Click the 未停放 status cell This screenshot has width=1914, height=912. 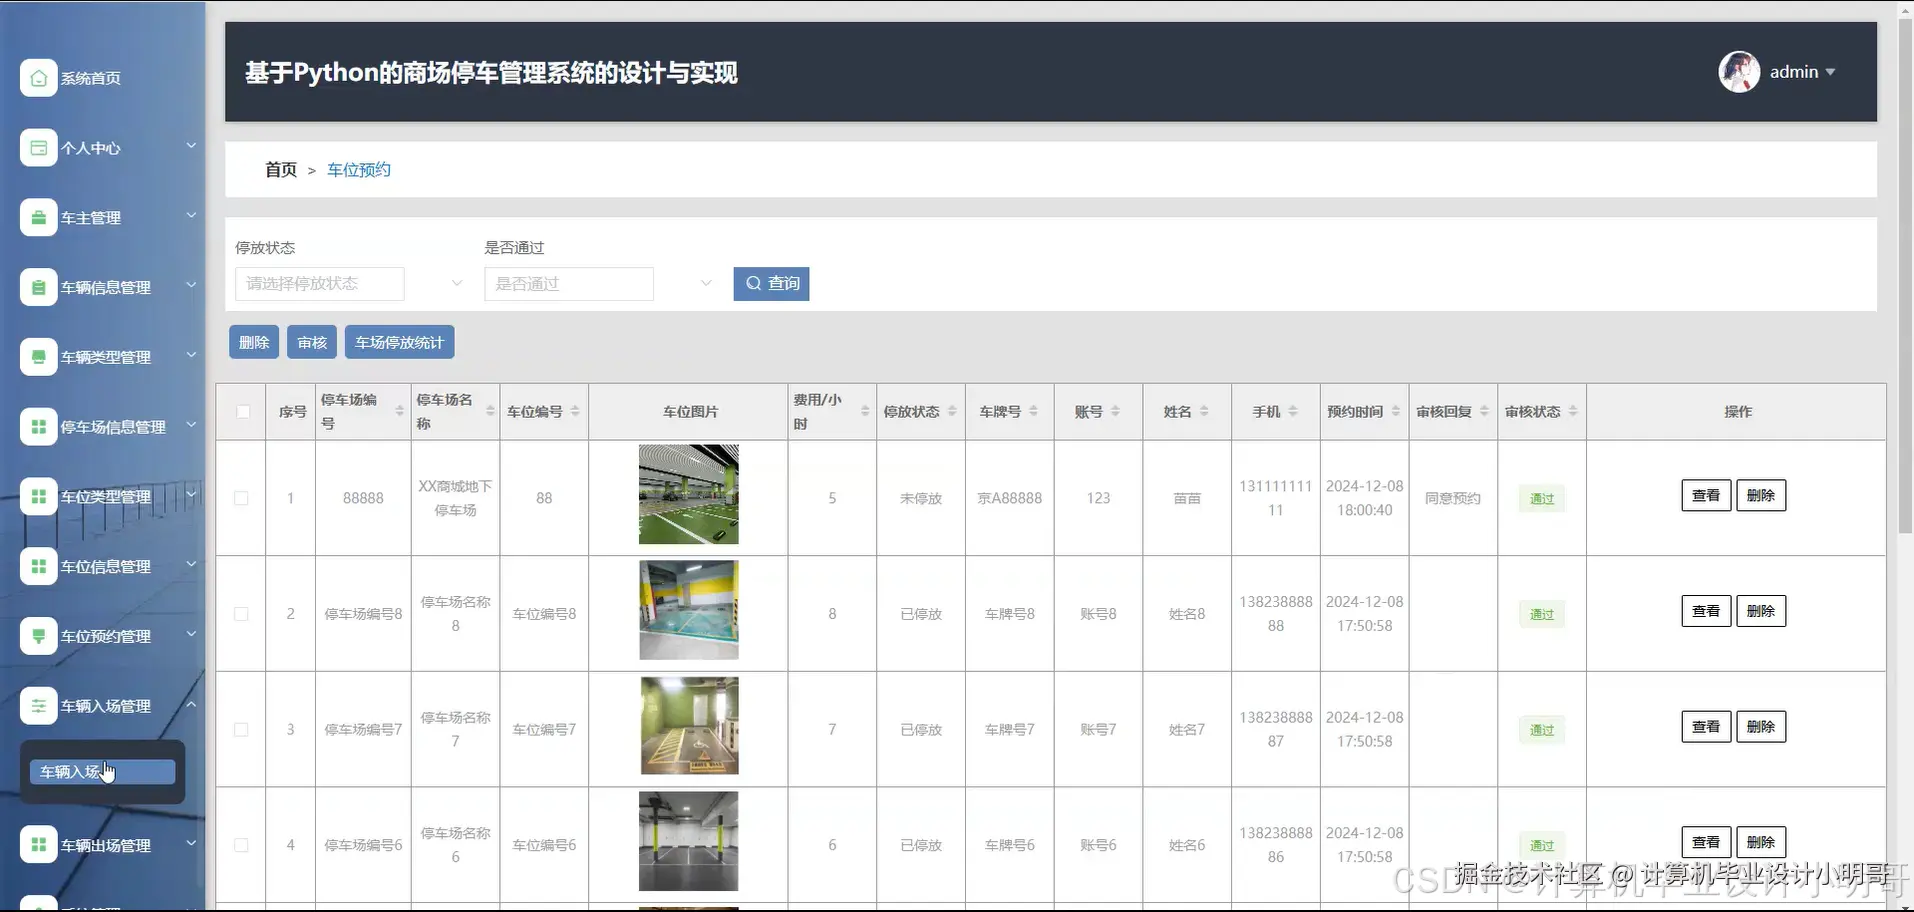tap(921, 498)
